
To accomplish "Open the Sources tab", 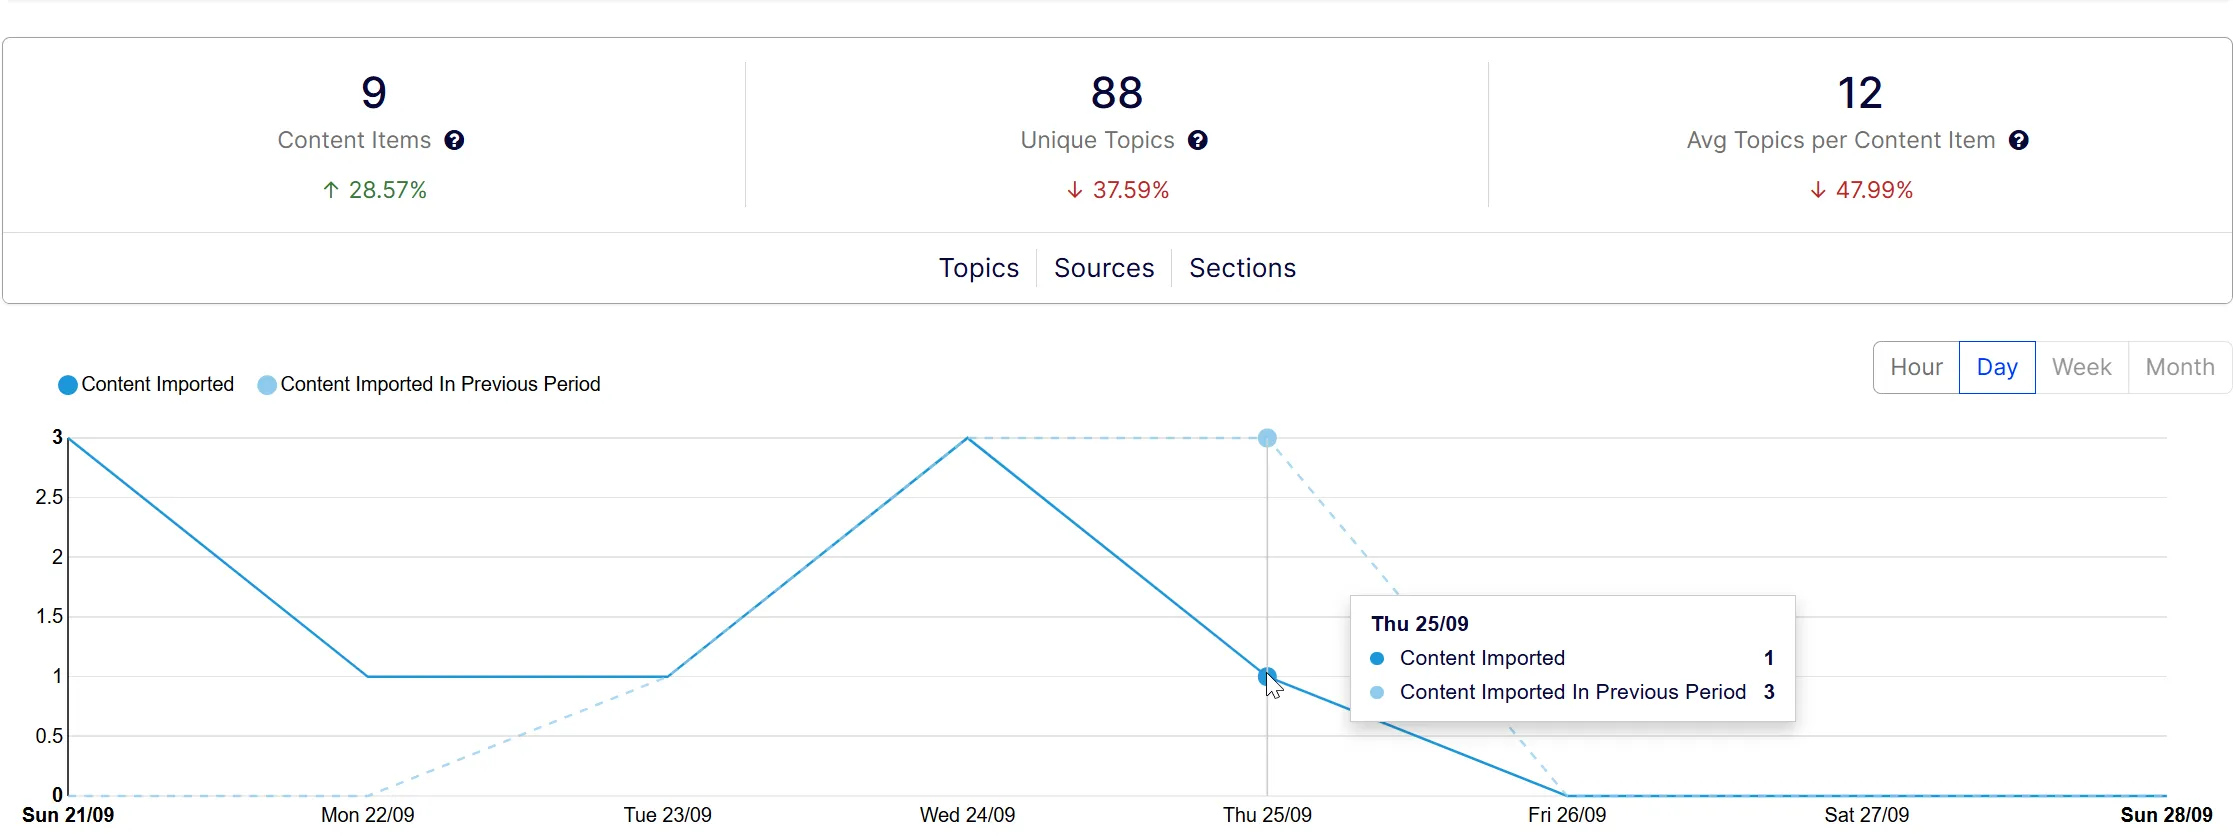I will pos(1104,268).
